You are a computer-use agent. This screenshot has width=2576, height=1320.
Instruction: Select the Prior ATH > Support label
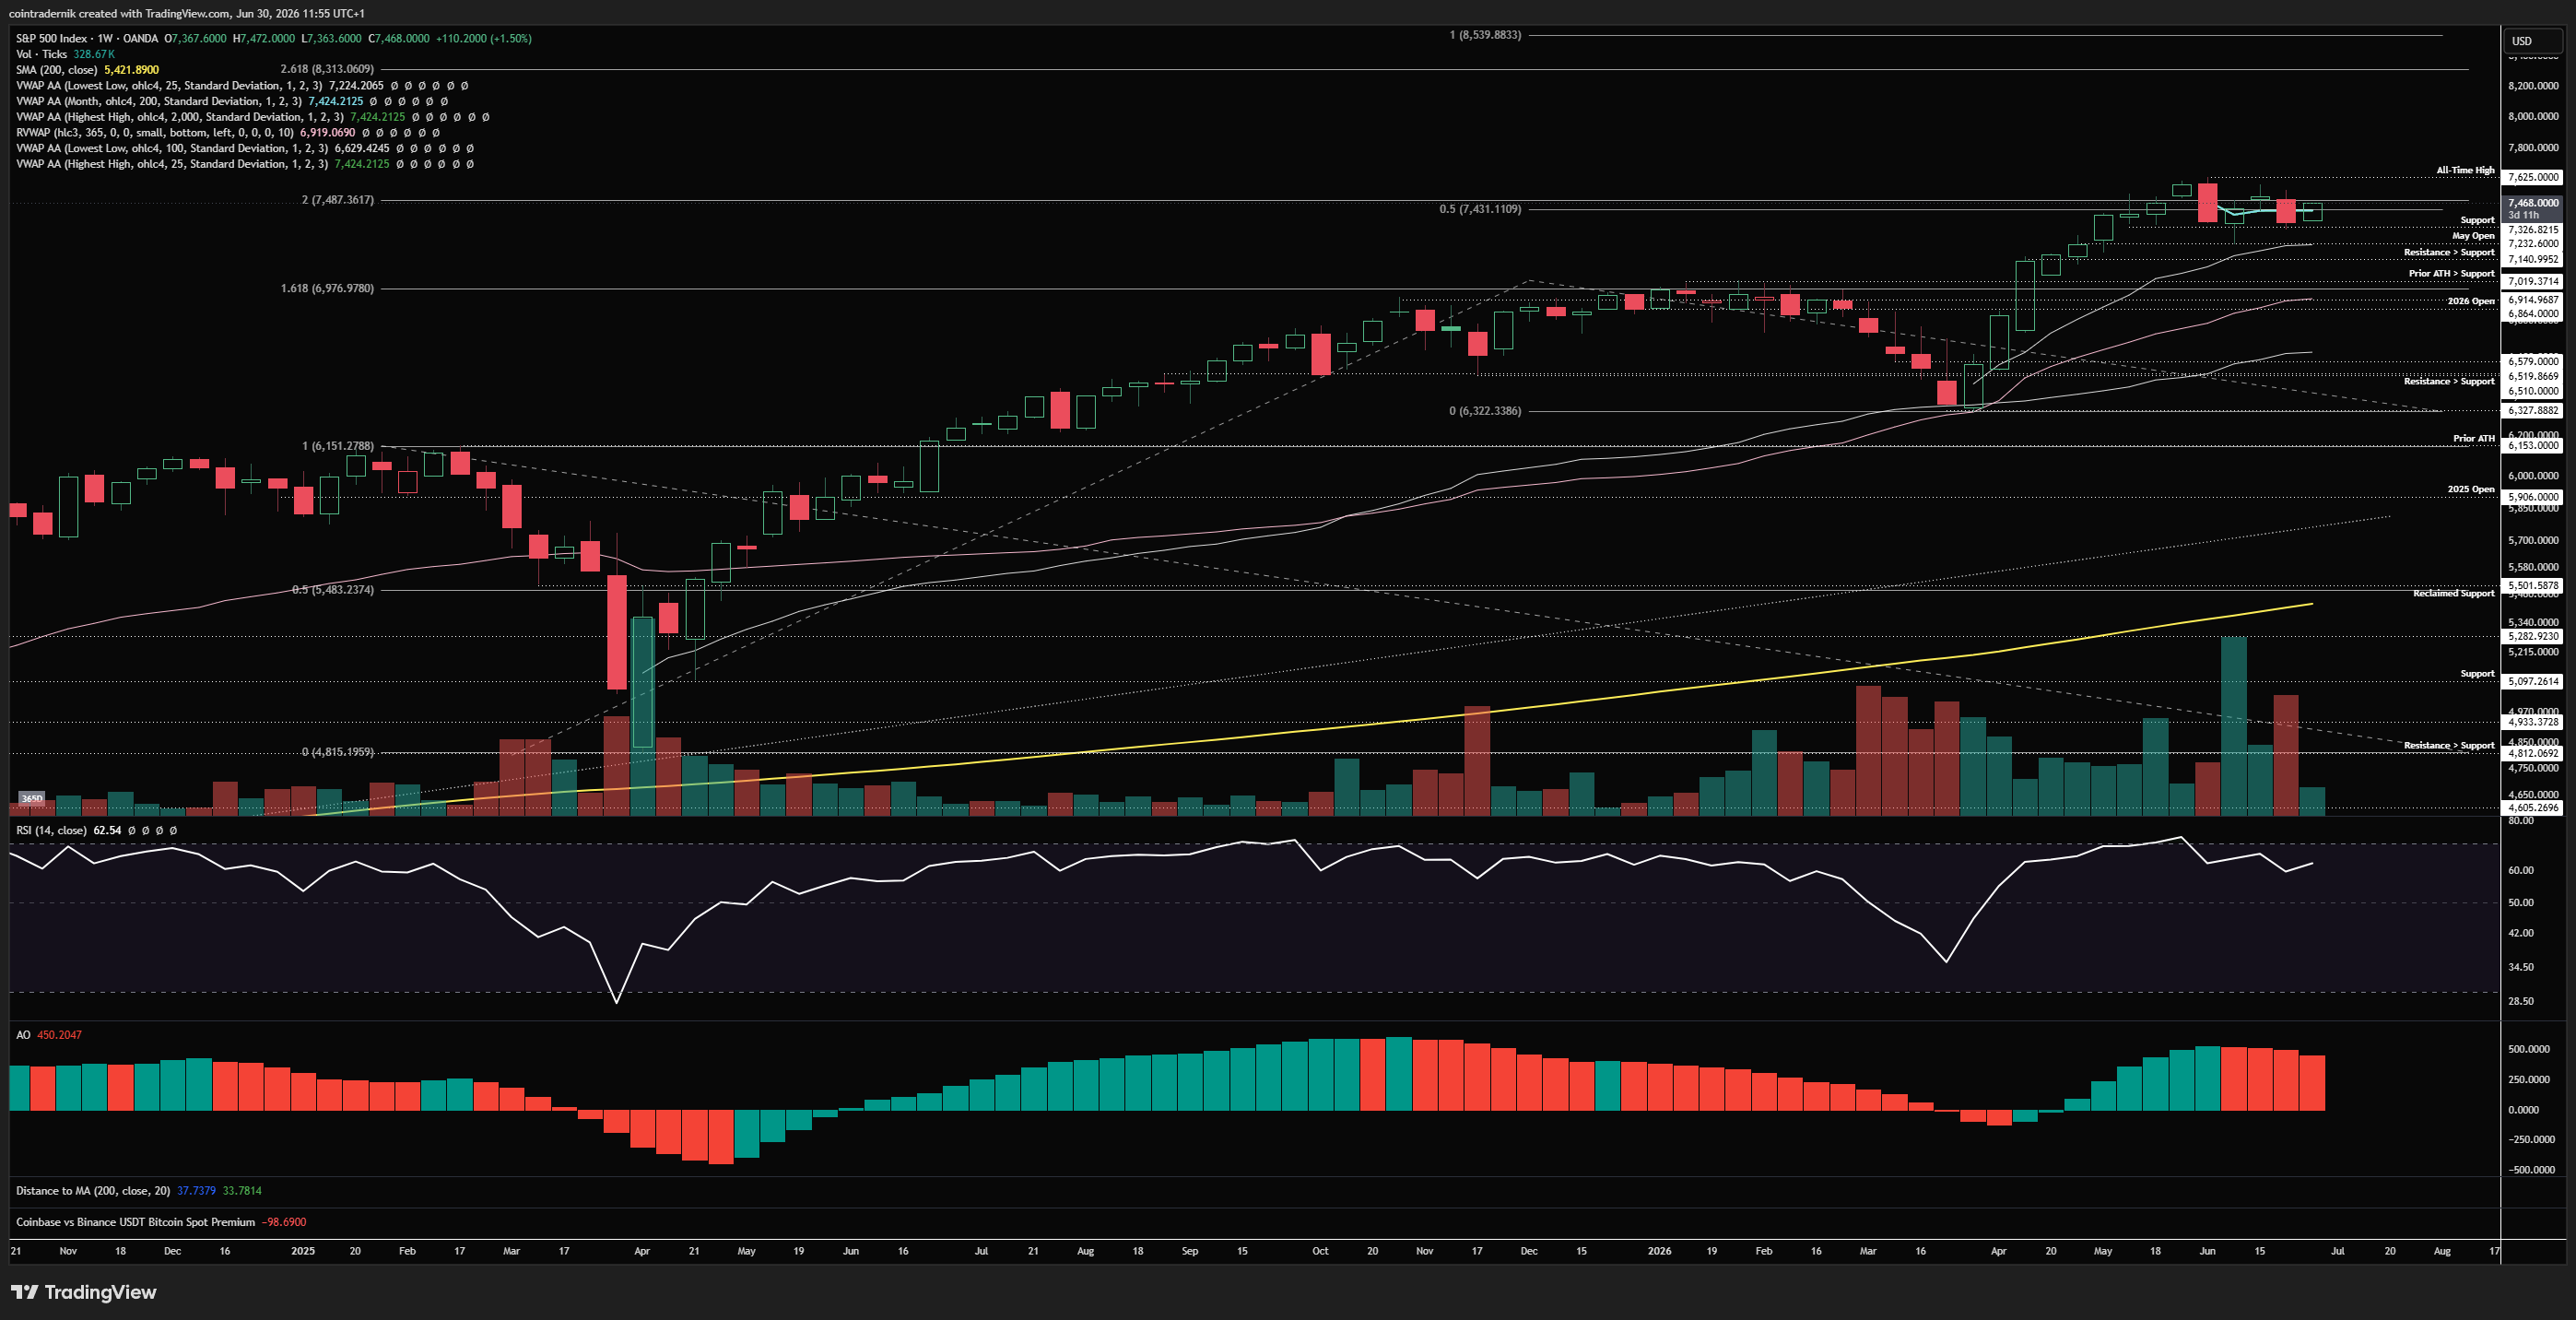click(2451, 273)
